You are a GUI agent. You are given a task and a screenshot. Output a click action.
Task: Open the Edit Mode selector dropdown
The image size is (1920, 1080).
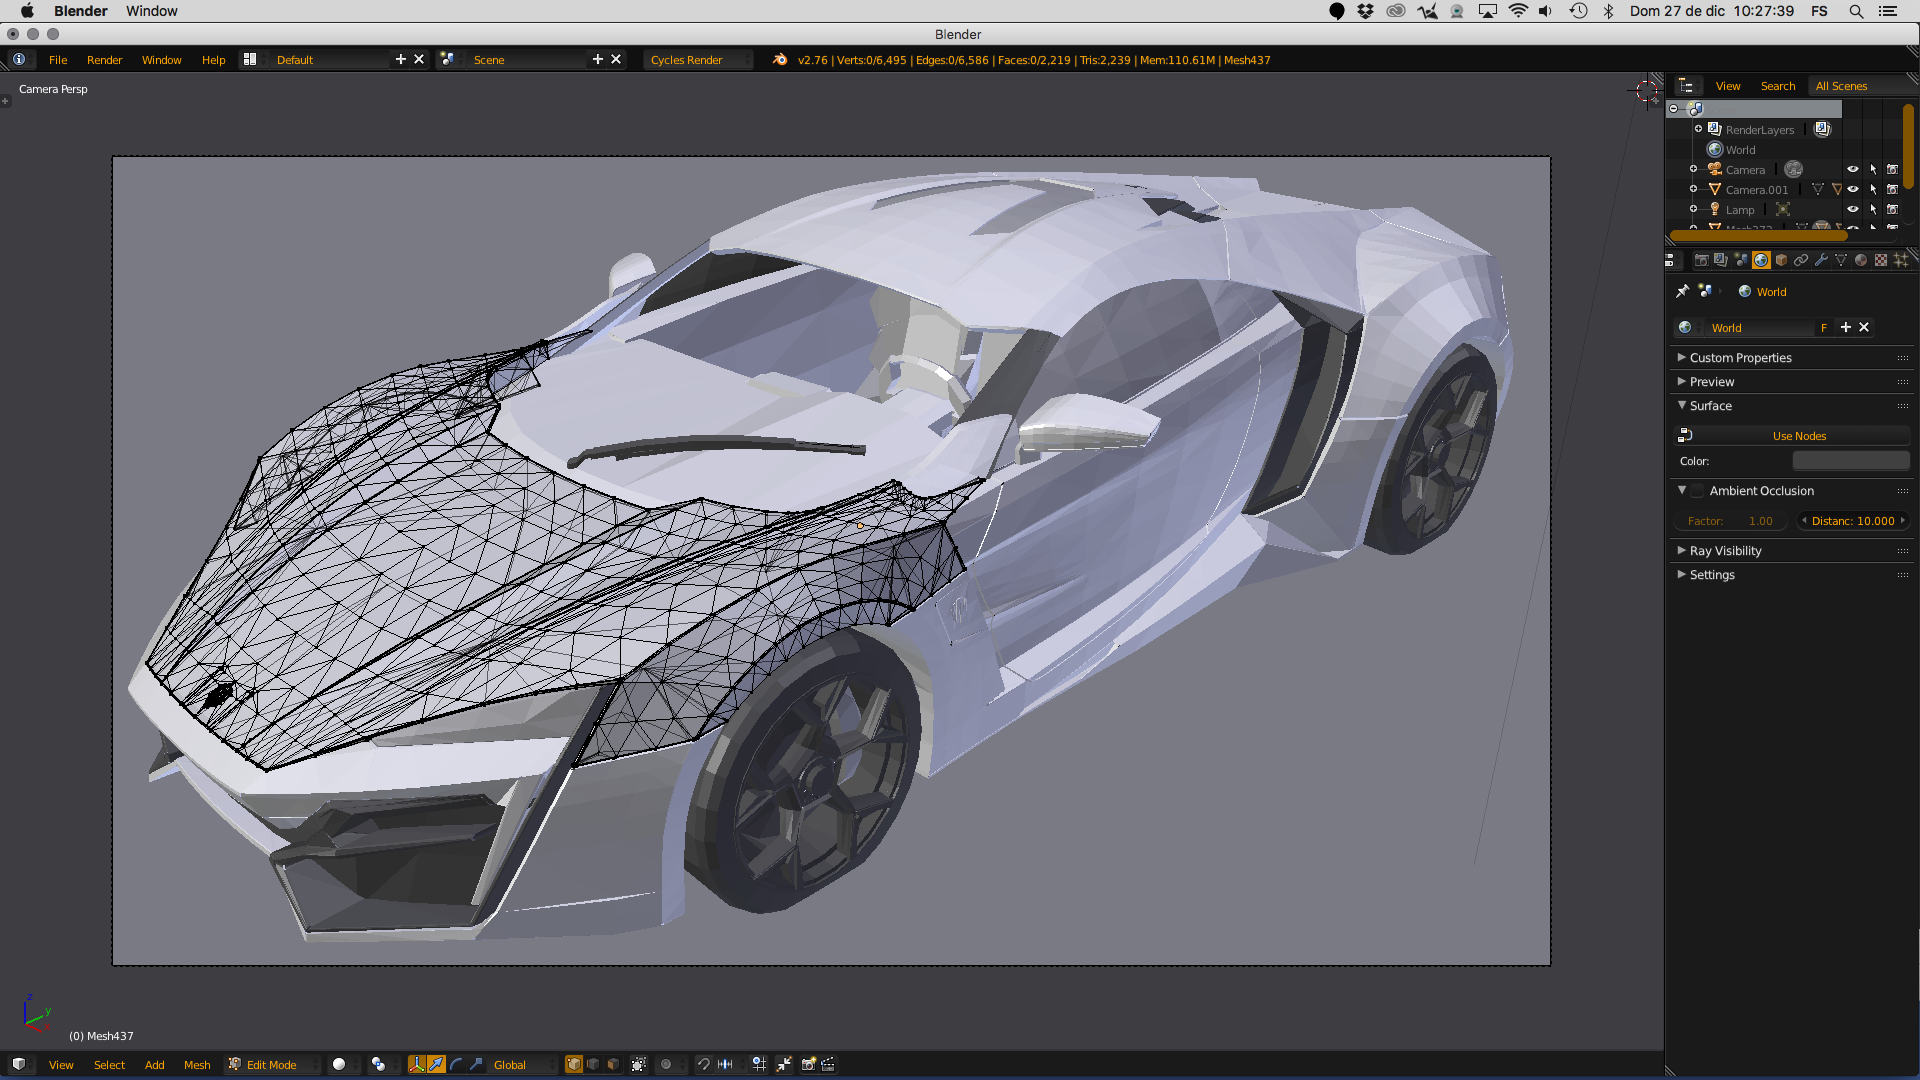pos(272,1065)
